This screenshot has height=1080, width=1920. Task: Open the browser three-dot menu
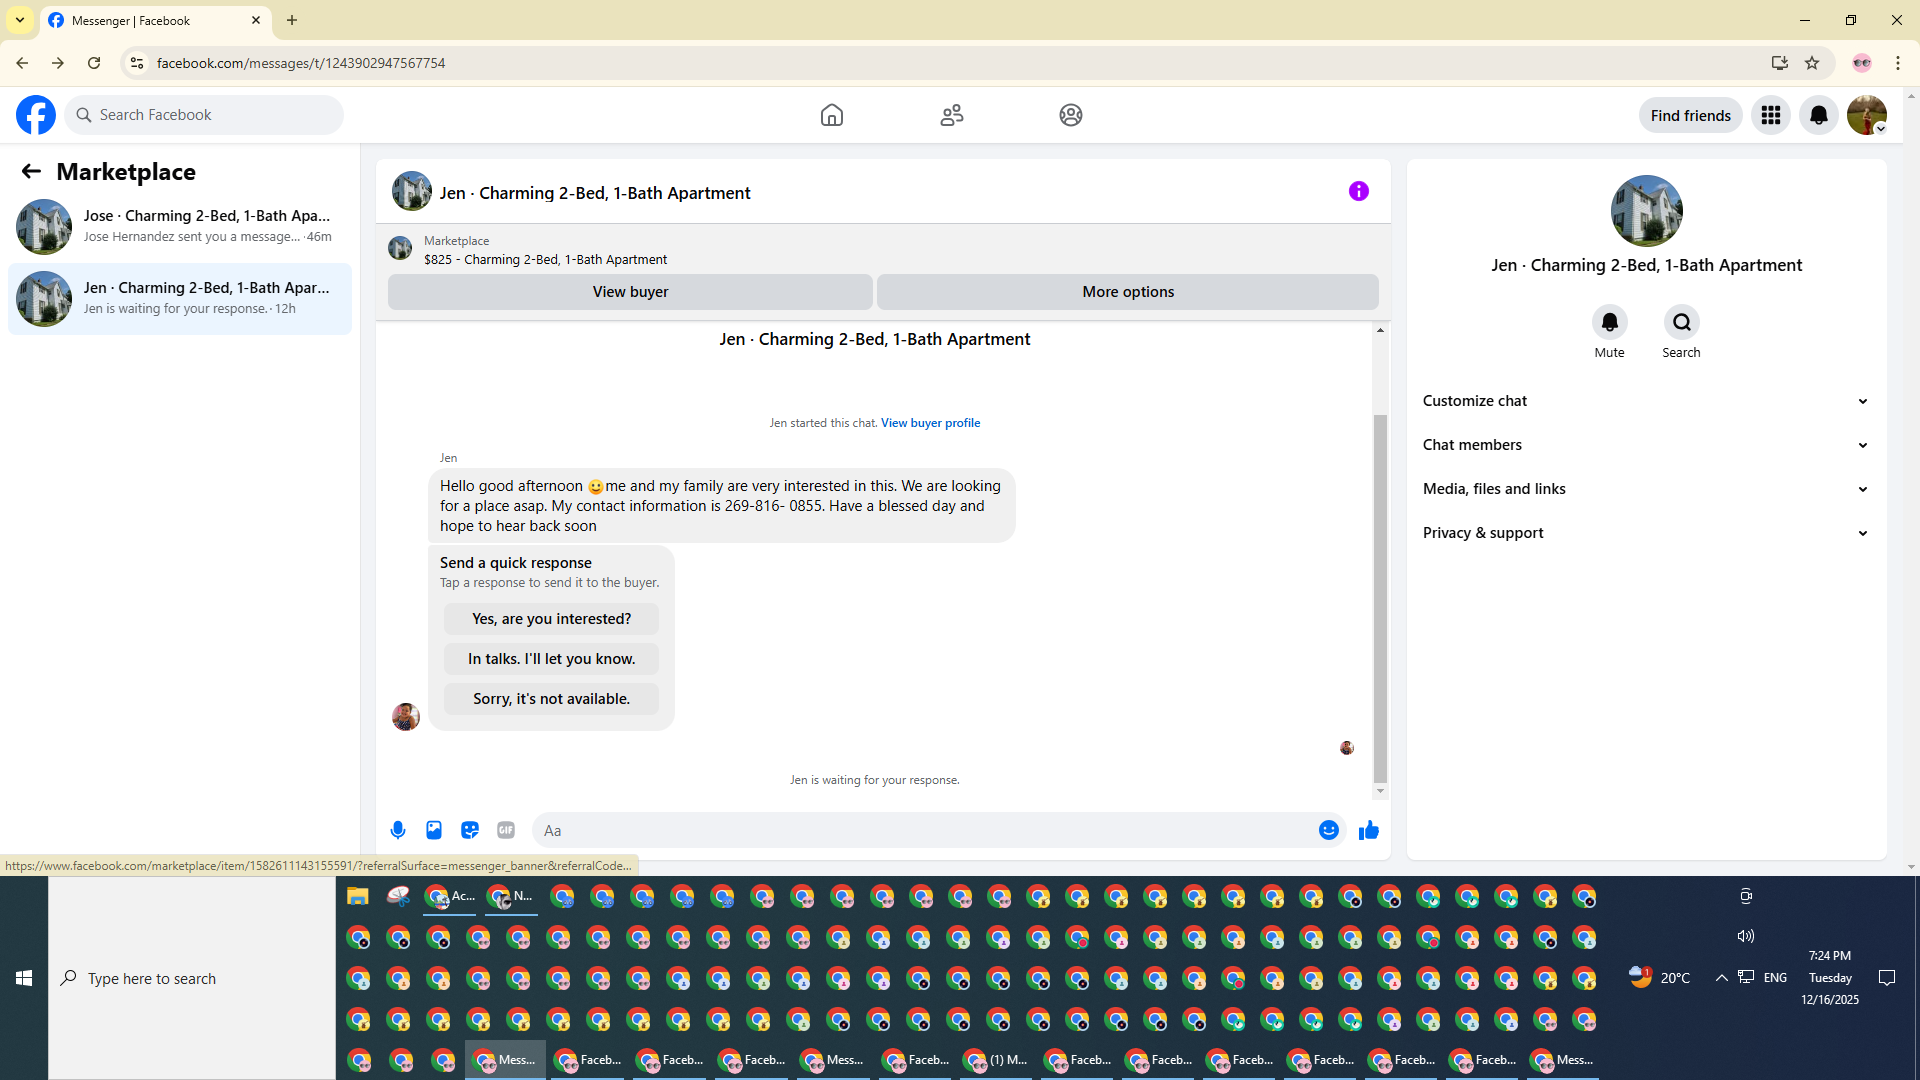click(1898, 63)
